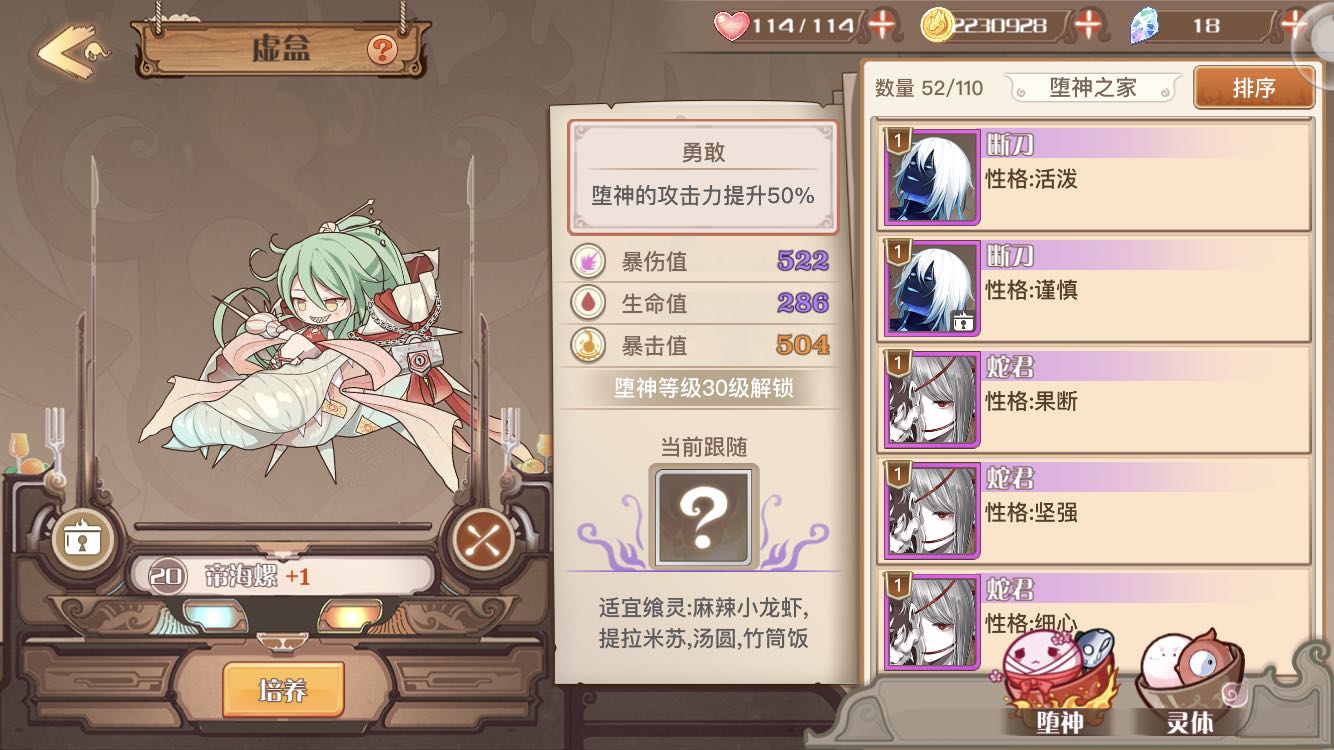Screen dimensions: 1334x750
Task: Select 断刀 with 性格:活泼
Action: 1095,177
